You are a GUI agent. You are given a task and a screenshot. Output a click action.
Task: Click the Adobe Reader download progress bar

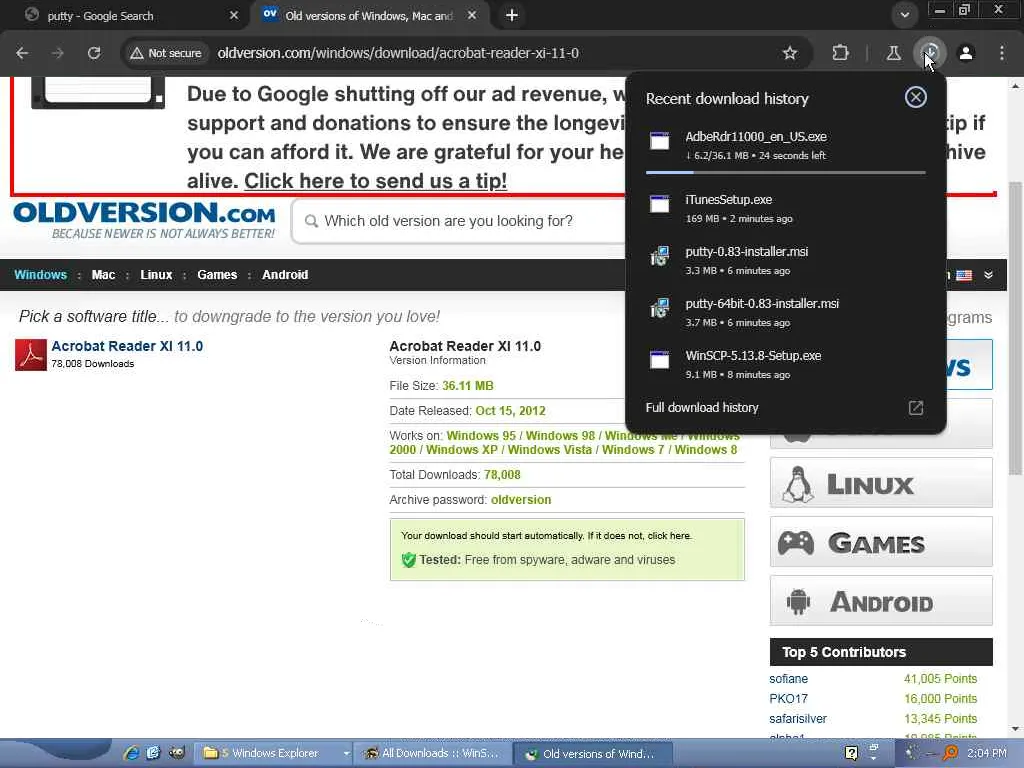pyautogui.click(x=785, y=172)
